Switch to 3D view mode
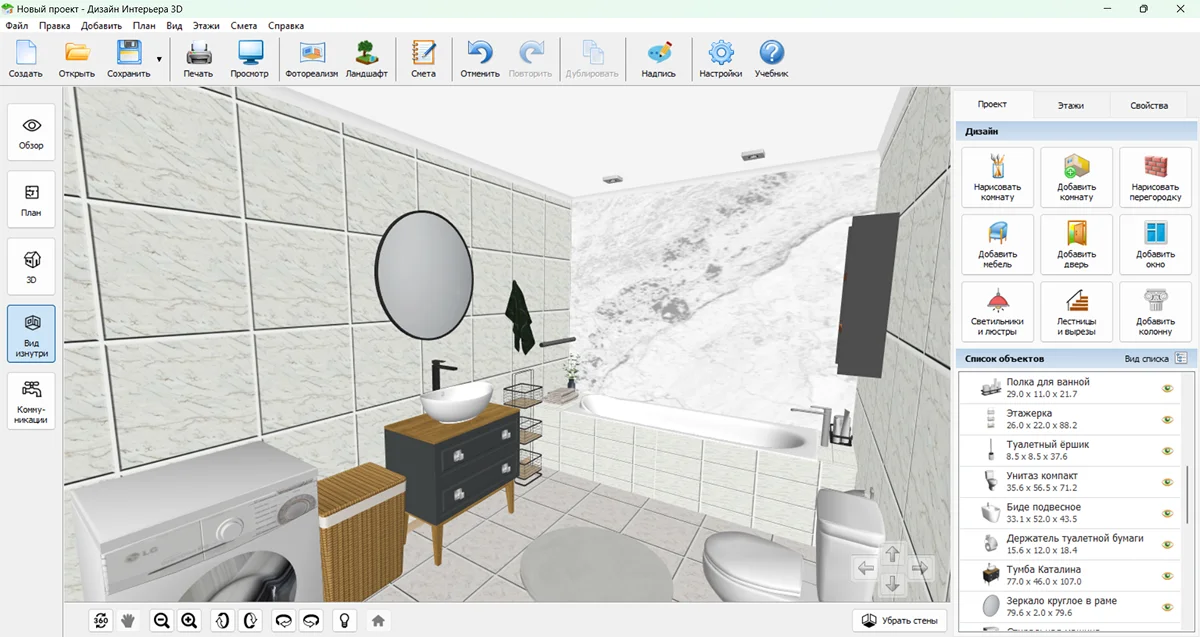 click(x=32, y=266)
